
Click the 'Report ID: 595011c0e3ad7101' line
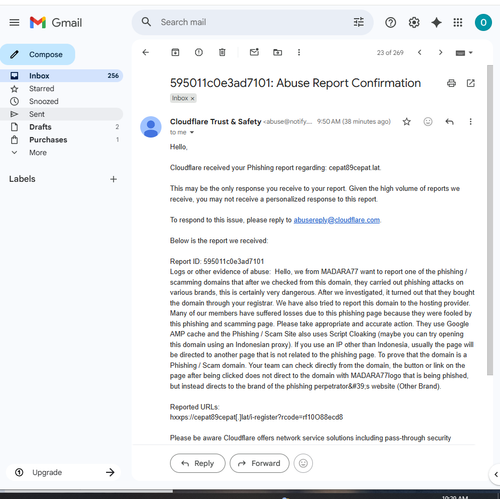217,261
